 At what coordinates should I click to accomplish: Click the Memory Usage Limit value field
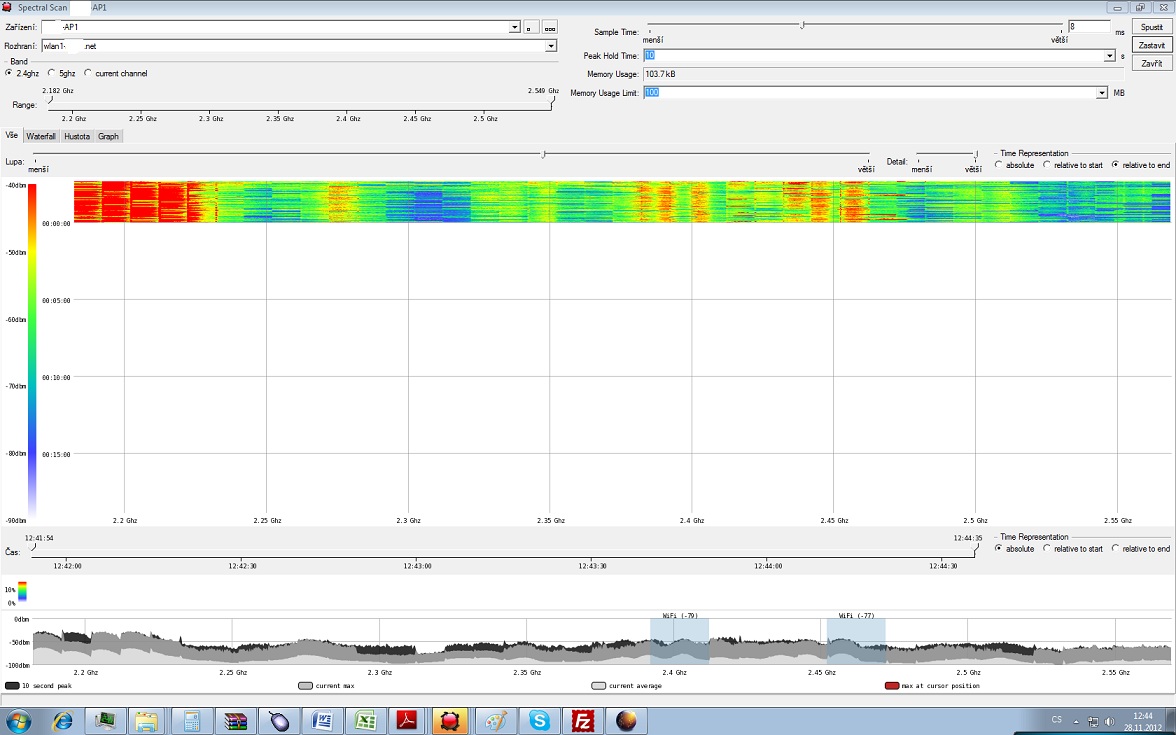[x=869, y=93]
